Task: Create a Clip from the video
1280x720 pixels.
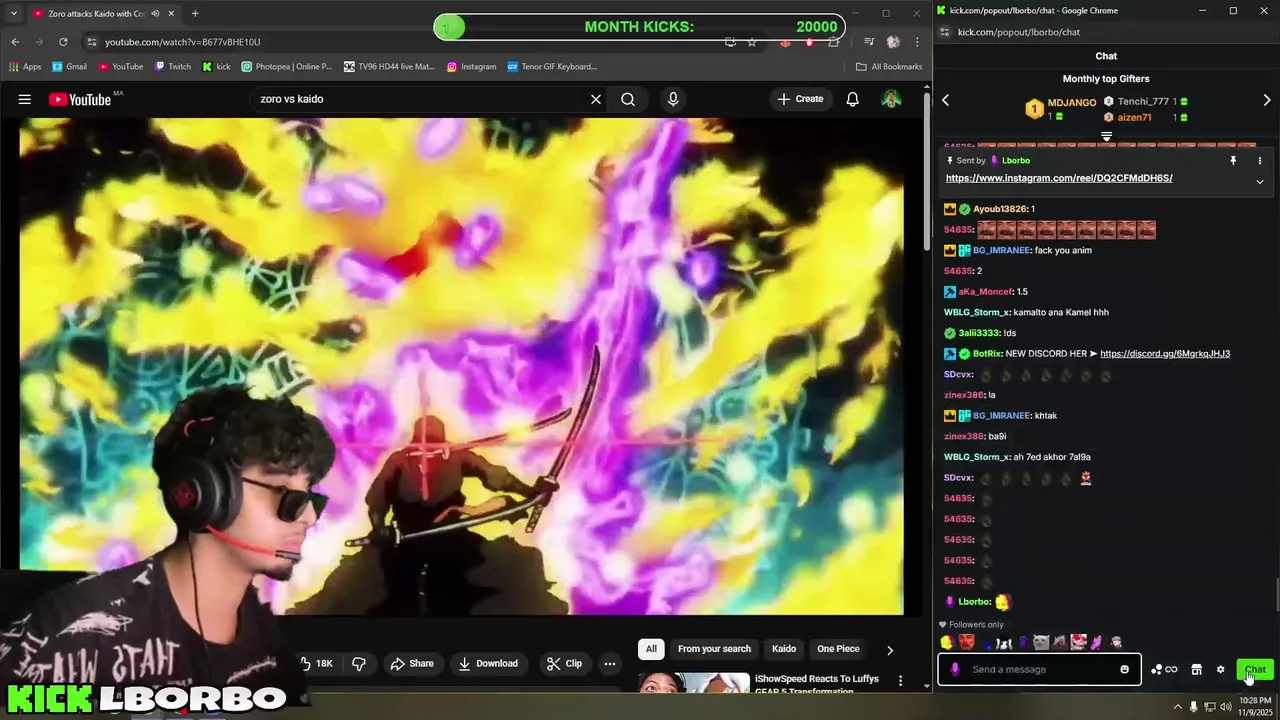Action: tap(564, 663)
